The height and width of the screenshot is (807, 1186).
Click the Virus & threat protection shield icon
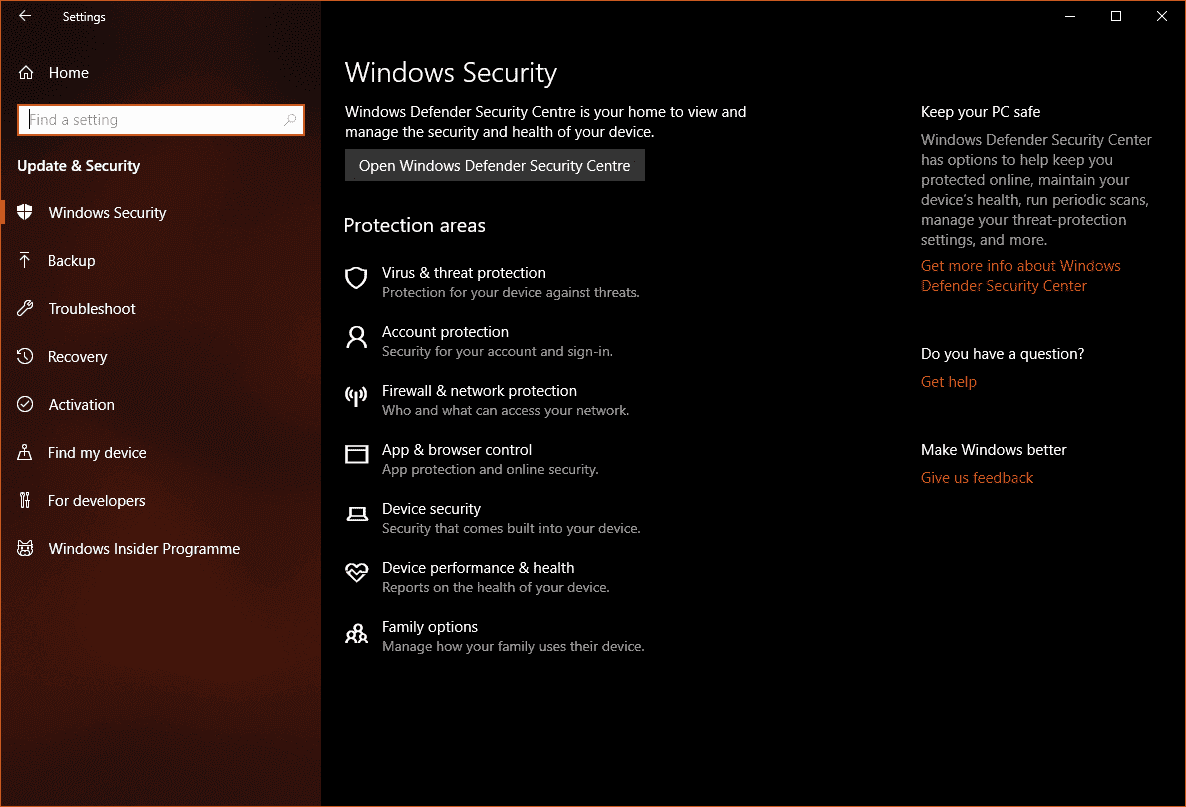pos(356,278)
